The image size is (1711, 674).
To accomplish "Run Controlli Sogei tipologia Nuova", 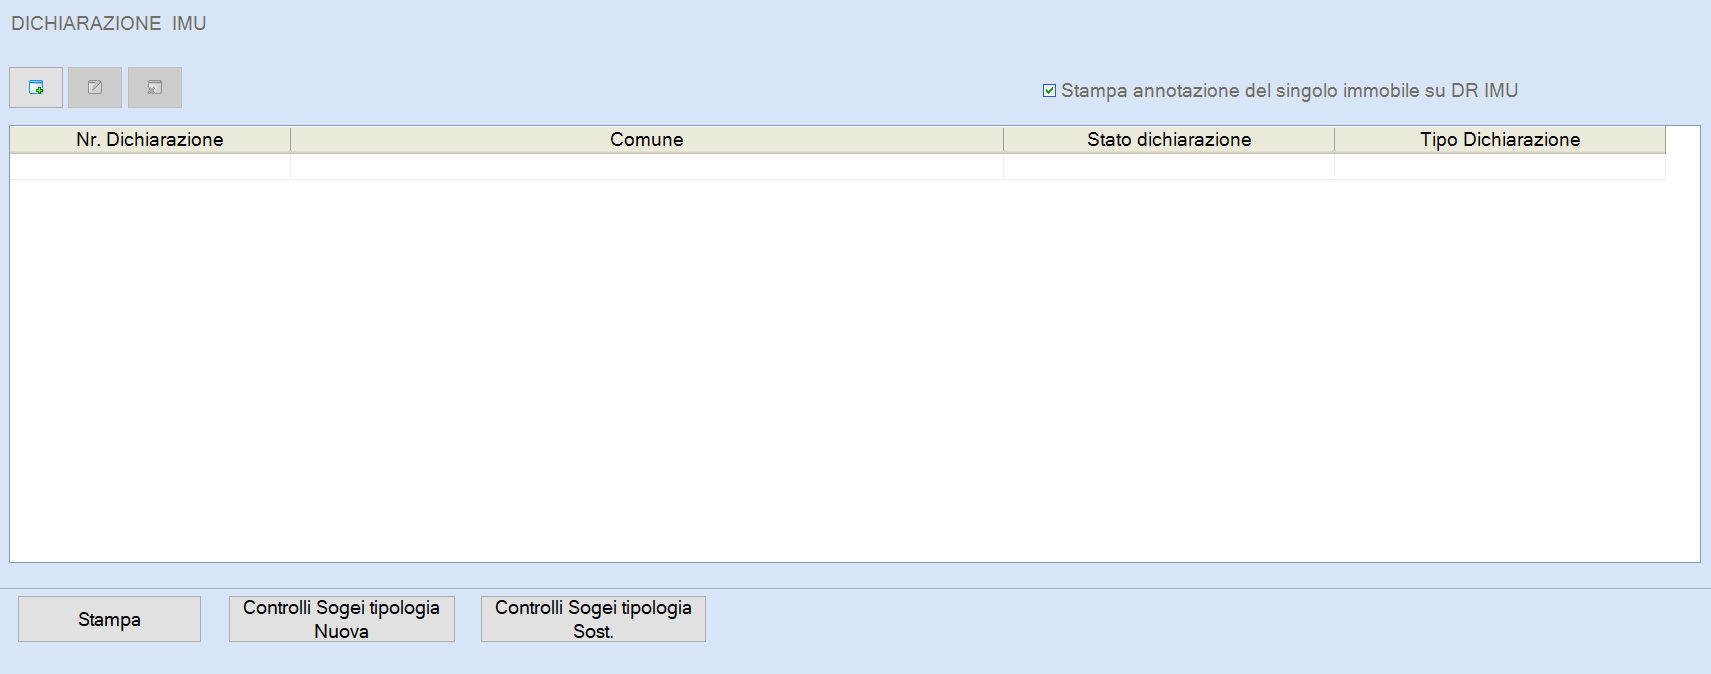I will 341,619.
